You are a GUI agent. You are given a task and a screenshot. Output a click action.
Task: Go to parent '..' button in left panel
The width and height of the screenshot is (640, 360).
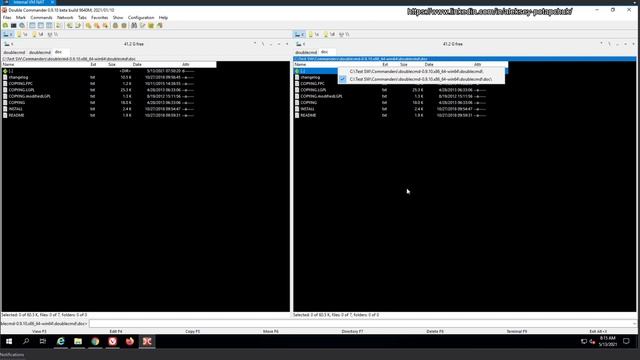point(271,44)
